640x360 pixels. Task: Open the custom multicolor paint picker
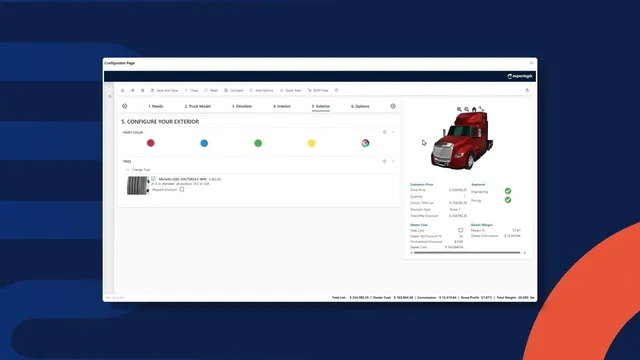(x=365, y=143)
